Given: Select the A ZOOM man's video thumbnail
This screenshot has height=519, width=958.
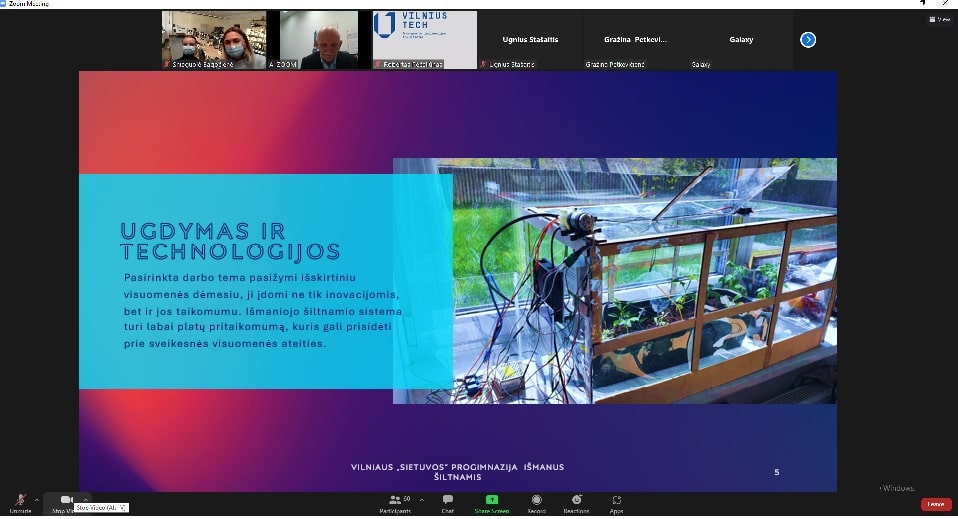Looking at the screenshot, I should pyautogui.click(x=319, y=40).
